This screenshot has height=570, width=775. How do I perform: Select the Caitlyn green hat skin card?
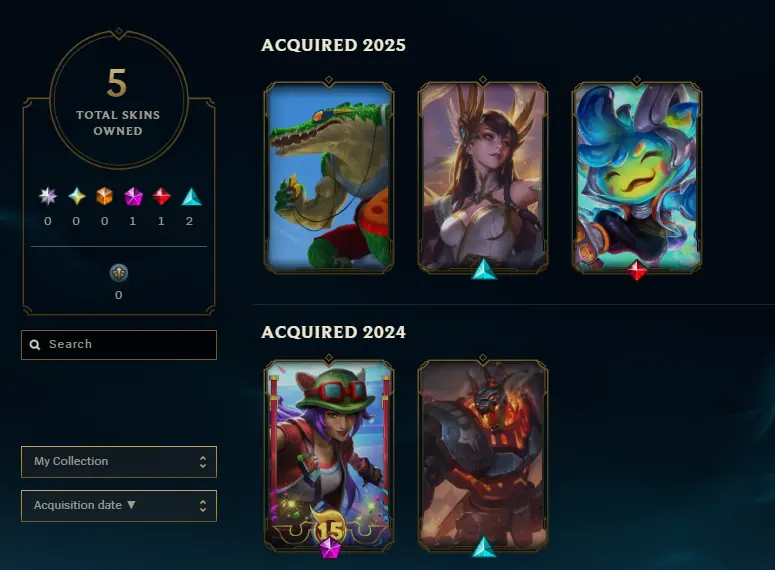(x=329, y=455)
